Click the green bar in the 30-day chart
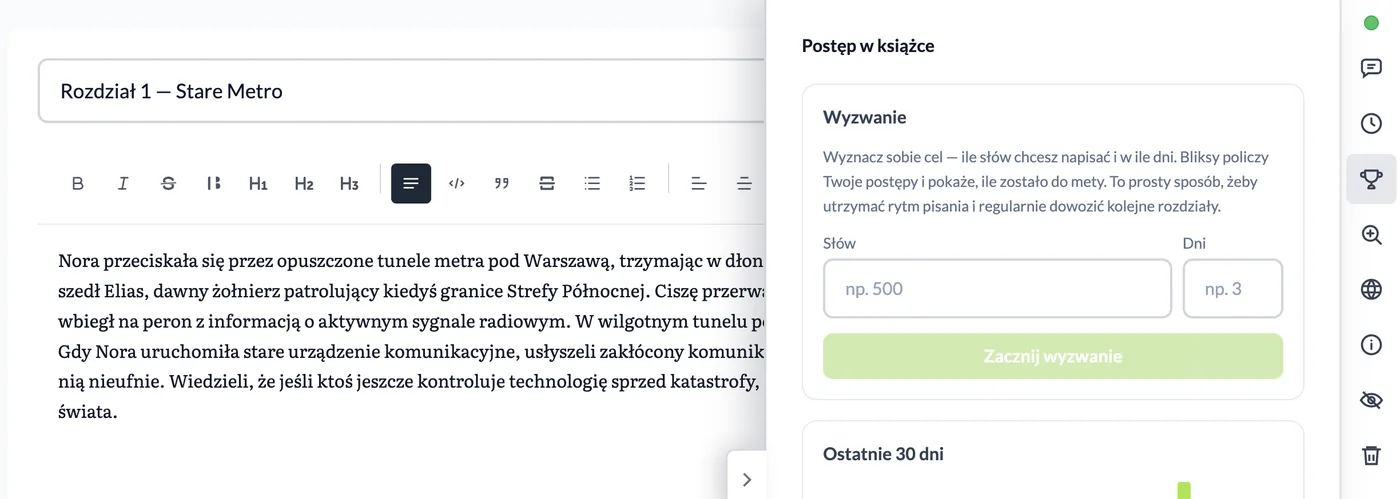Viewport: 1400px width, 499px height. (1184, 490)
